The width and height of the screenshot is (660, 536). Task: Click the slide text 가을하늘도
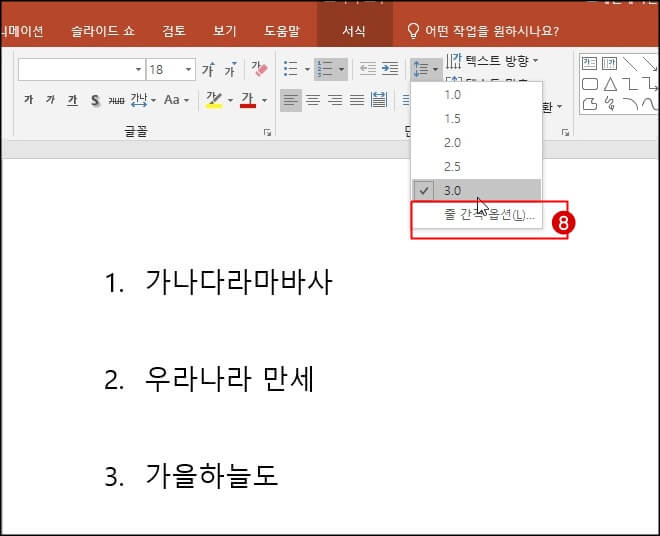click(211, 476)
